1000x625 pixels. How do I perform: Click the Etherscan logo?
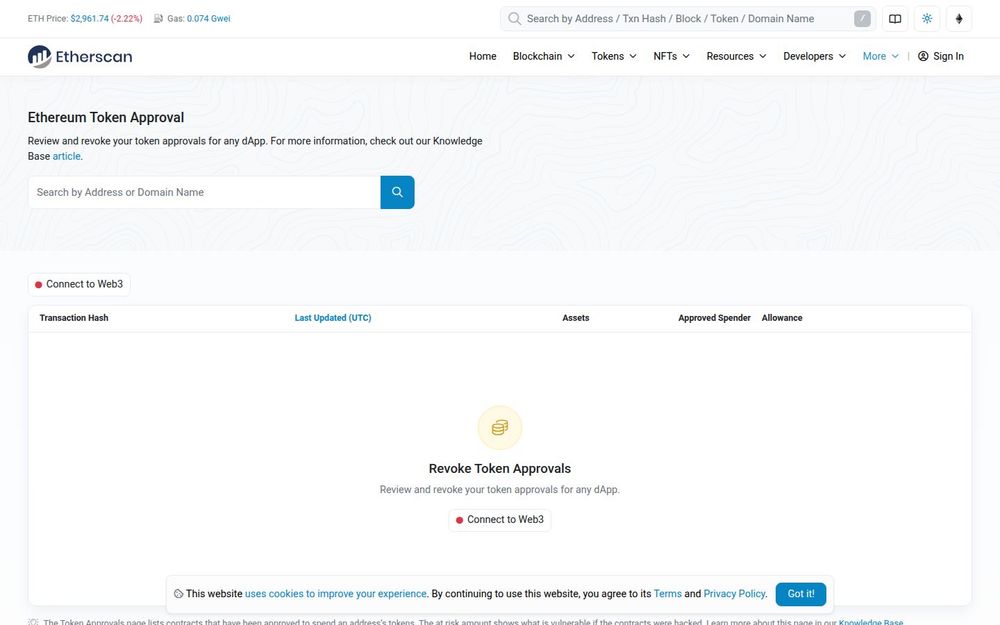tap(80, 57)
